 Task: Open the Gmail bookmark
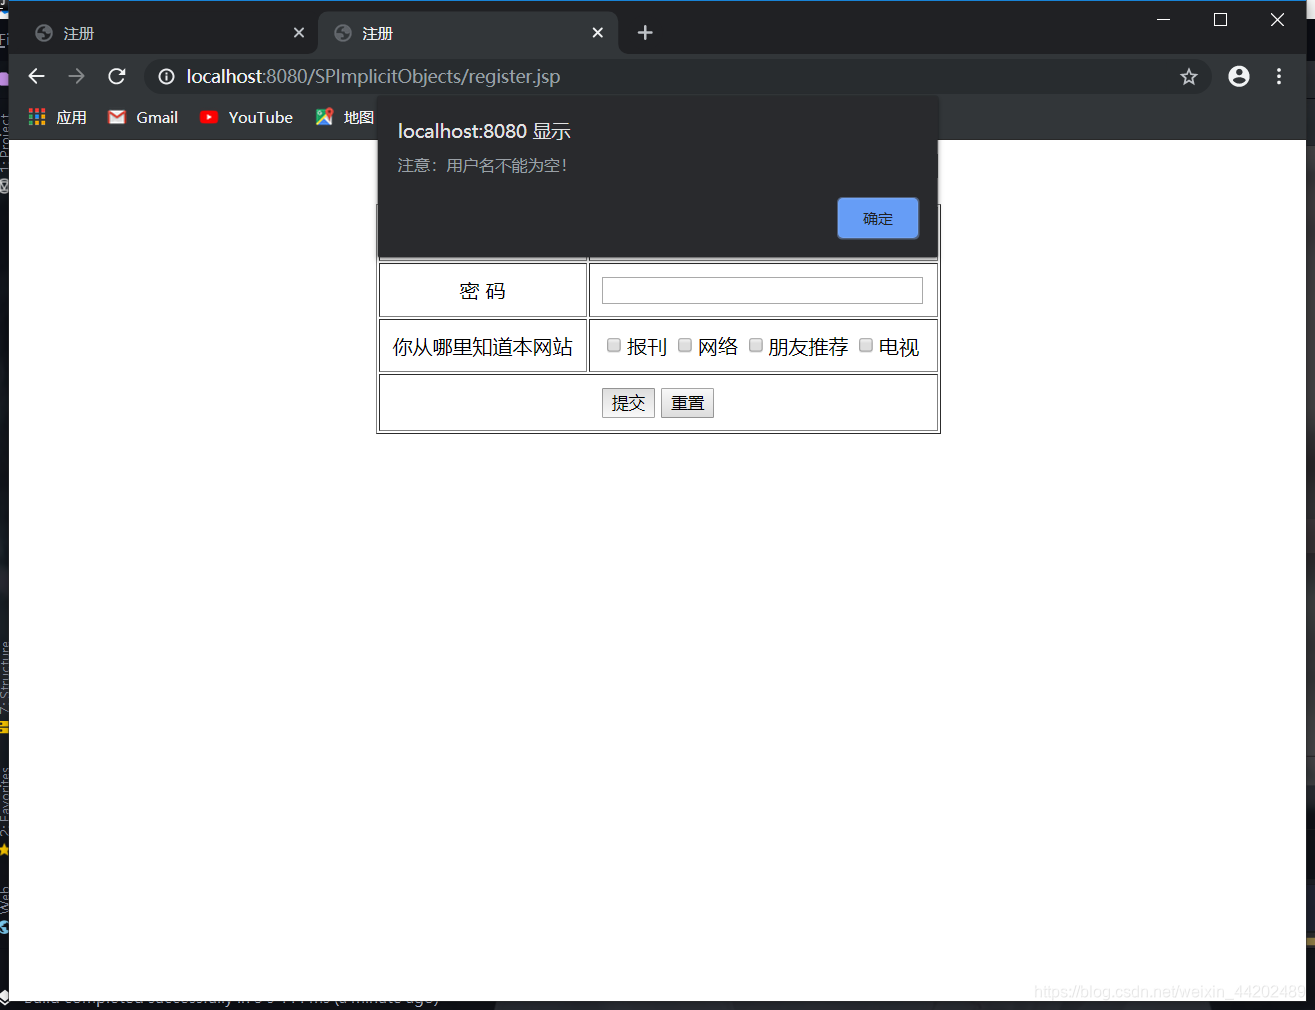(x=143, y=117)
